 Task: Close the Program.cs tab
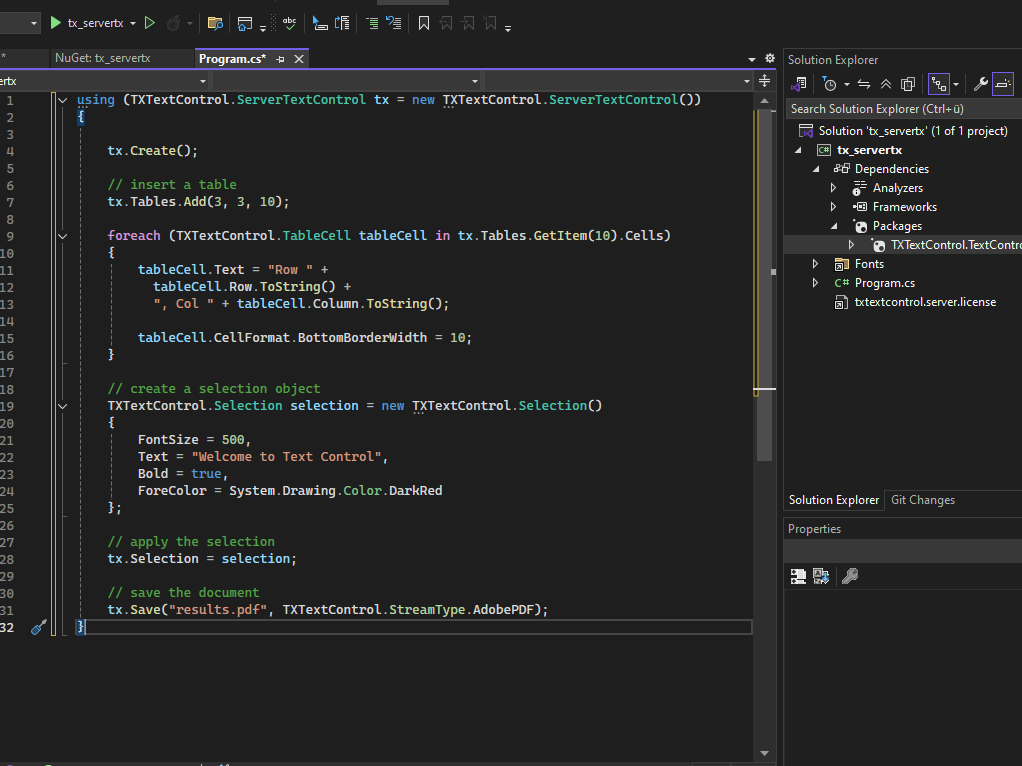299,59
